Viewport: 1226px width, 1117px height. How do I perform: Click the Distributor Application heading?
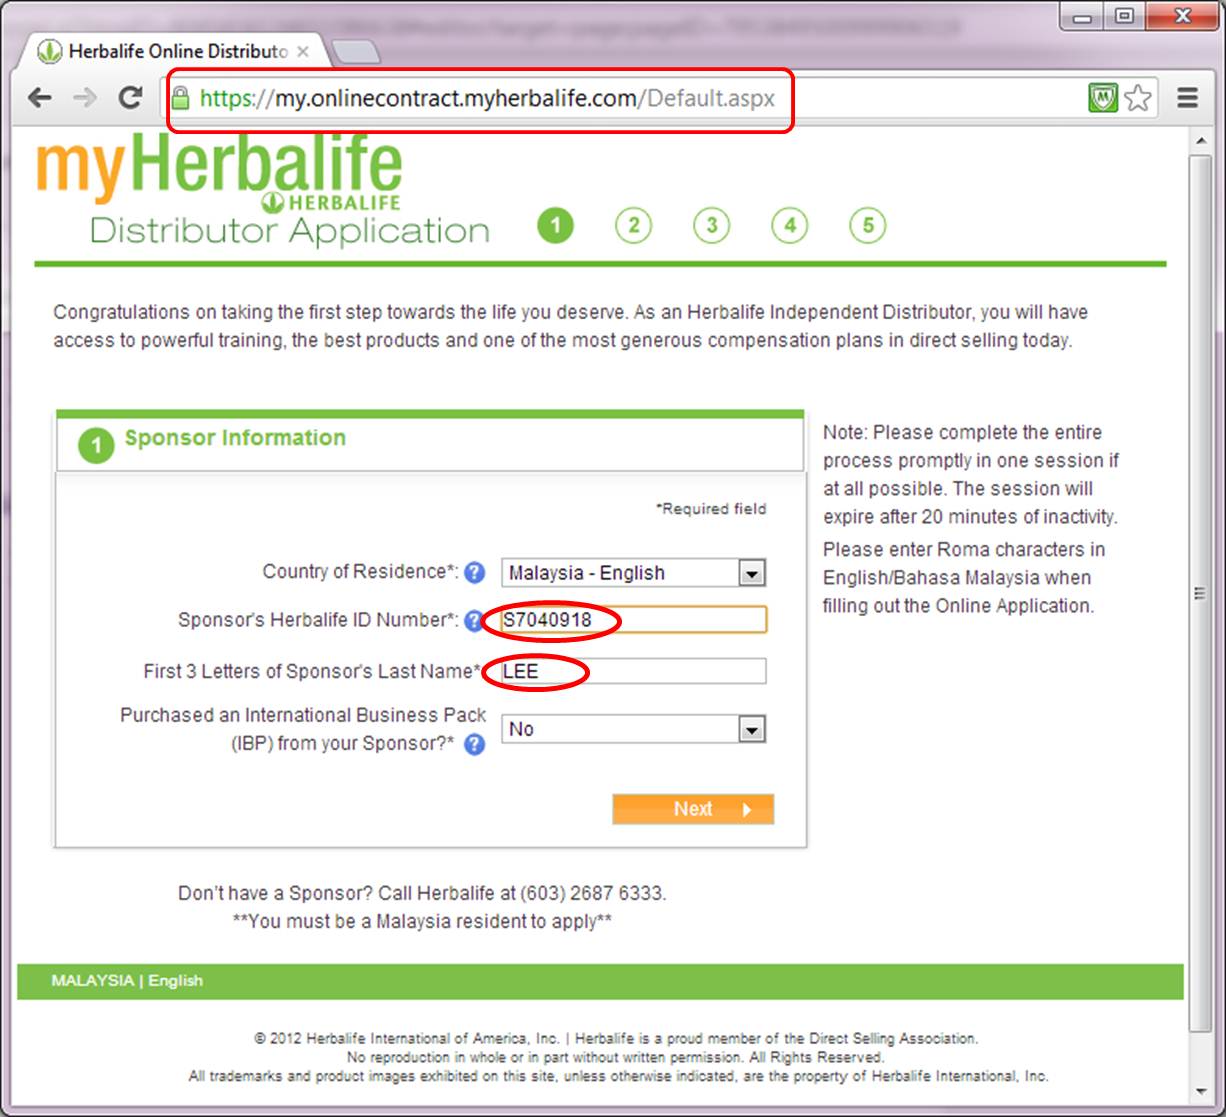click(x=289, y=231)
